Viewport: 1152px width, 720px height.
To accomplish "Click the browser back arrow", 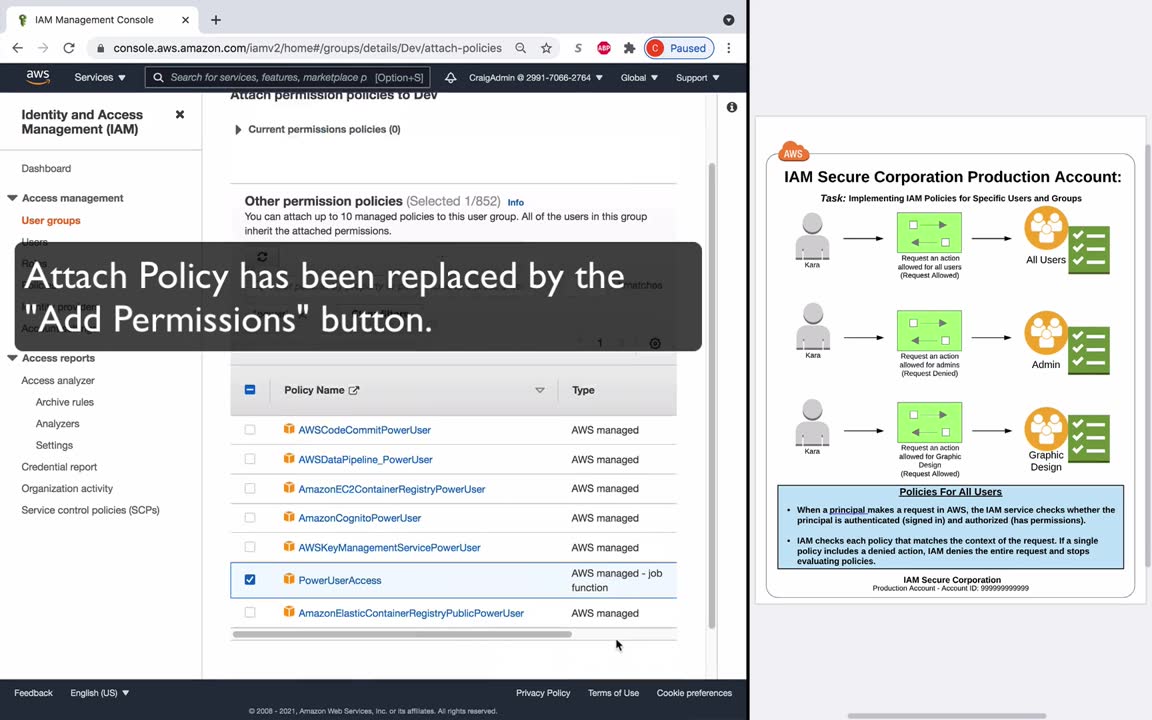I will coord(18,48).
